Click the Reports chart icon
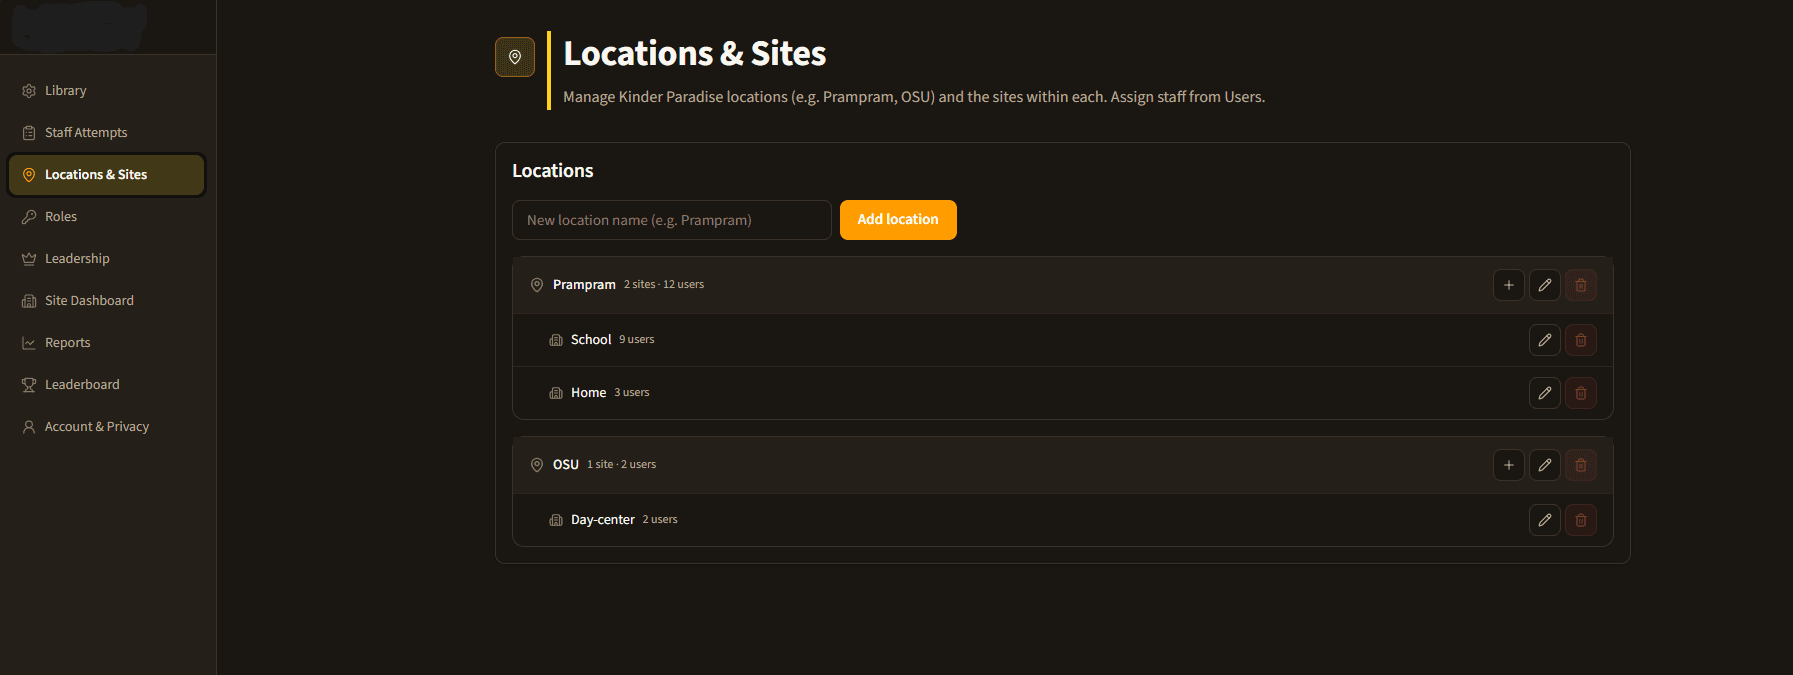Image resolution: width=1793 pixels, height=675 pixels. pyautogui.click(x=29, y=343)
